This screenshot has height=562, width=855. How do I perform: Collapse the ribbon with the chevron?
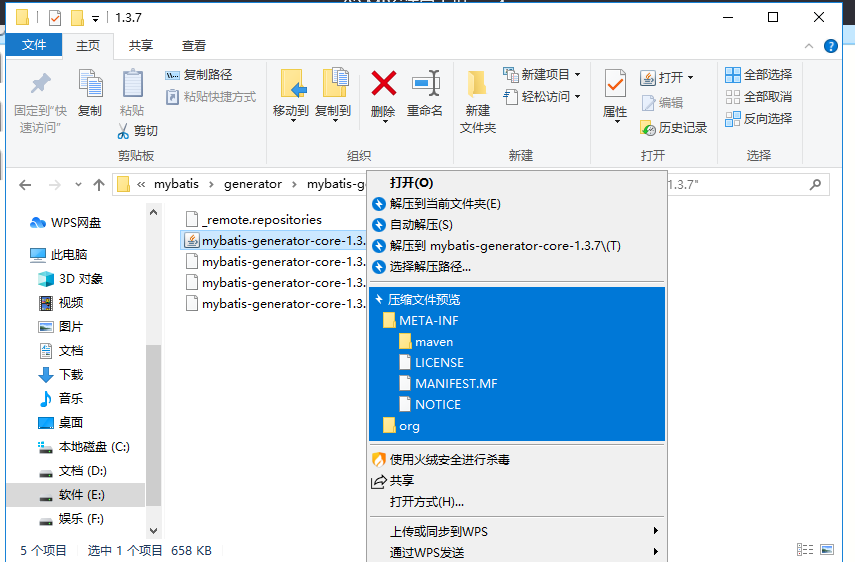(x=809, y=46)
